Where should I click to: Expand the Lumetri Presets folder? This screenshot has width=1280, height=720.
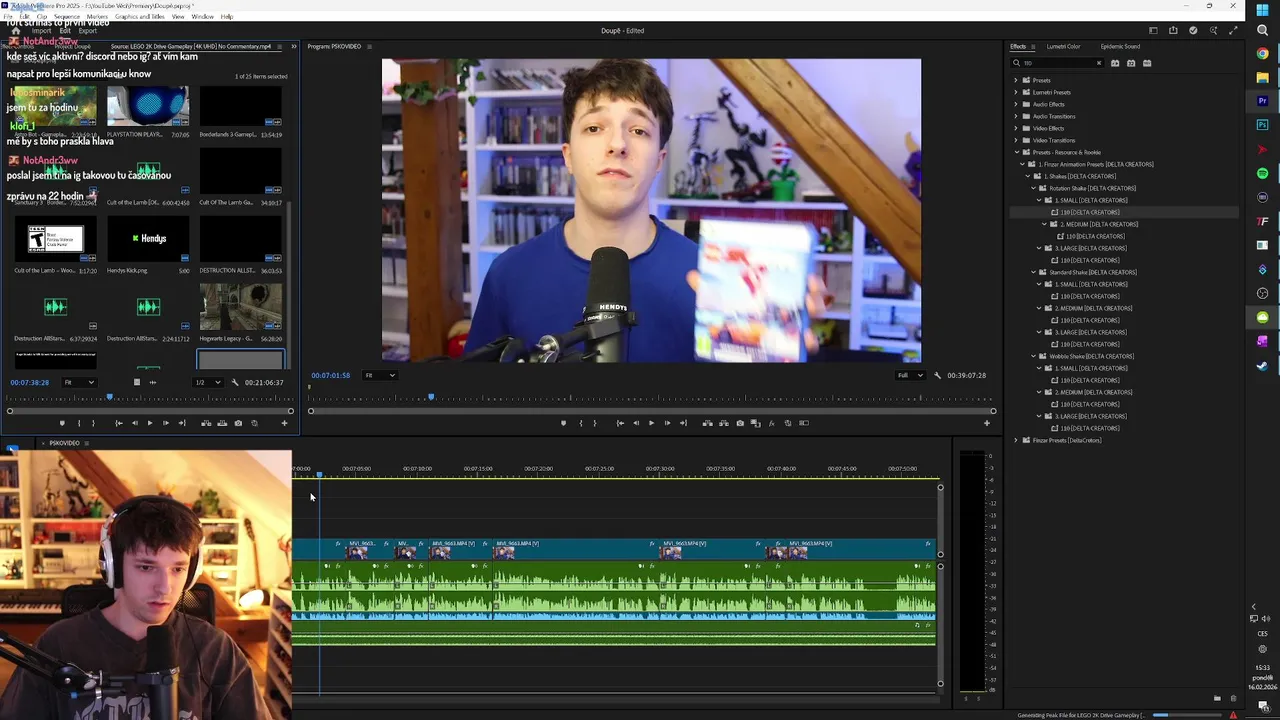(x=1016, y=92)
